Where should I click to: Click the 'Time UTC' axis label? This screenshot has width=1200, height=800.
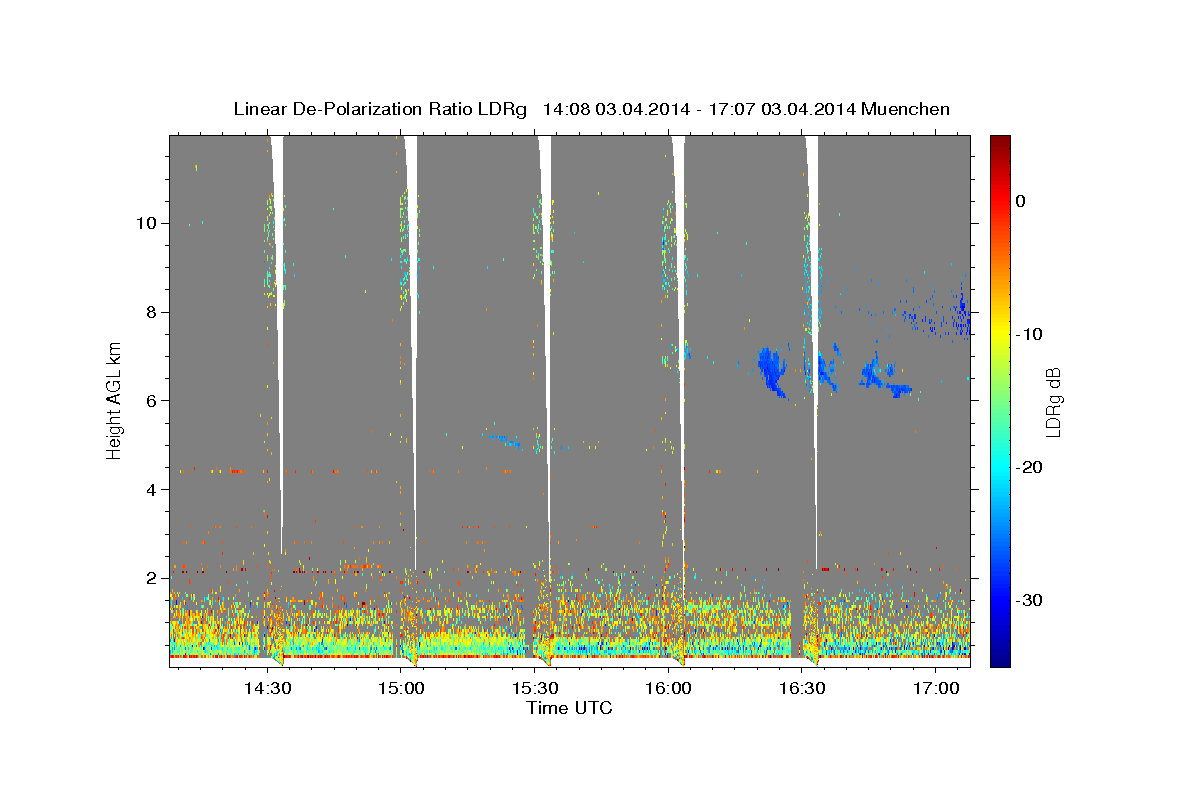569,709
